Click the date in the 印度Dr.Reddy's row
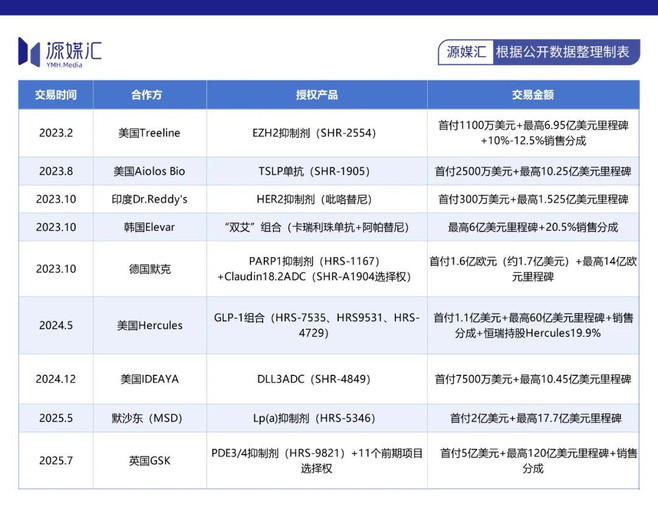The height and width of the screenshot is (507, 658). tap(56, 199)
